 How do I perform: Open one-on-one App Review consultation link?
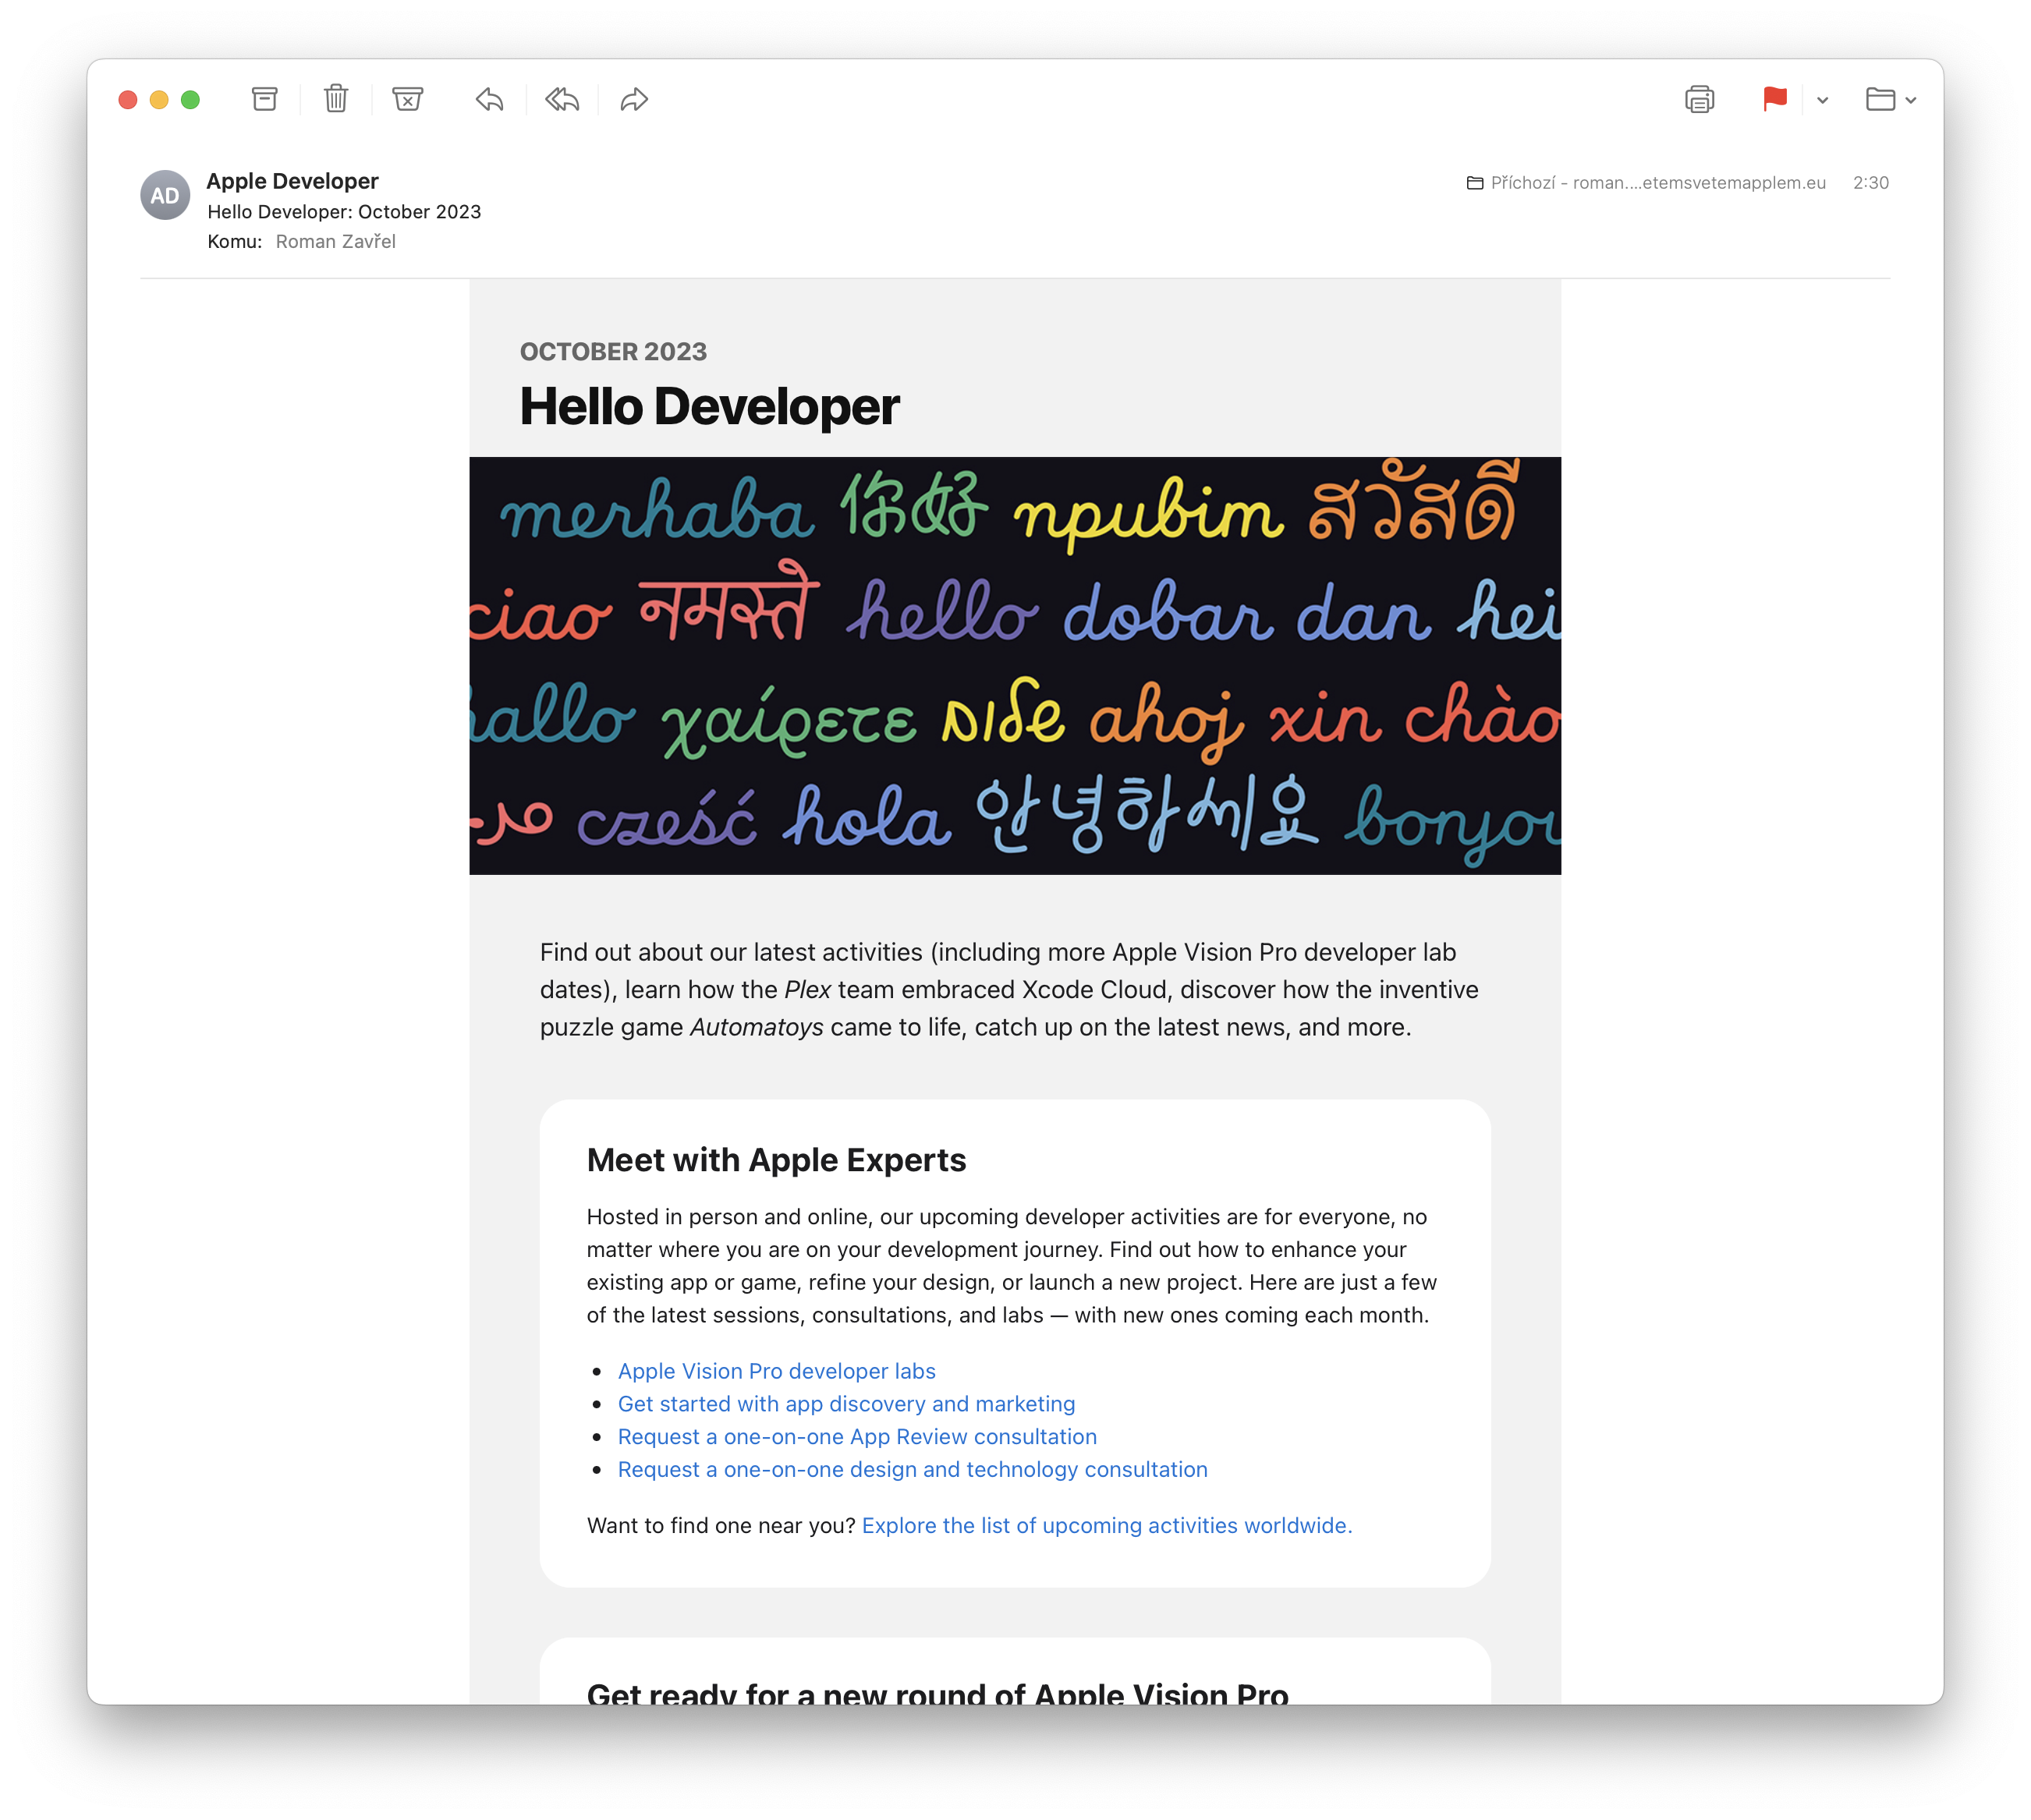(x=857, y=1437)
